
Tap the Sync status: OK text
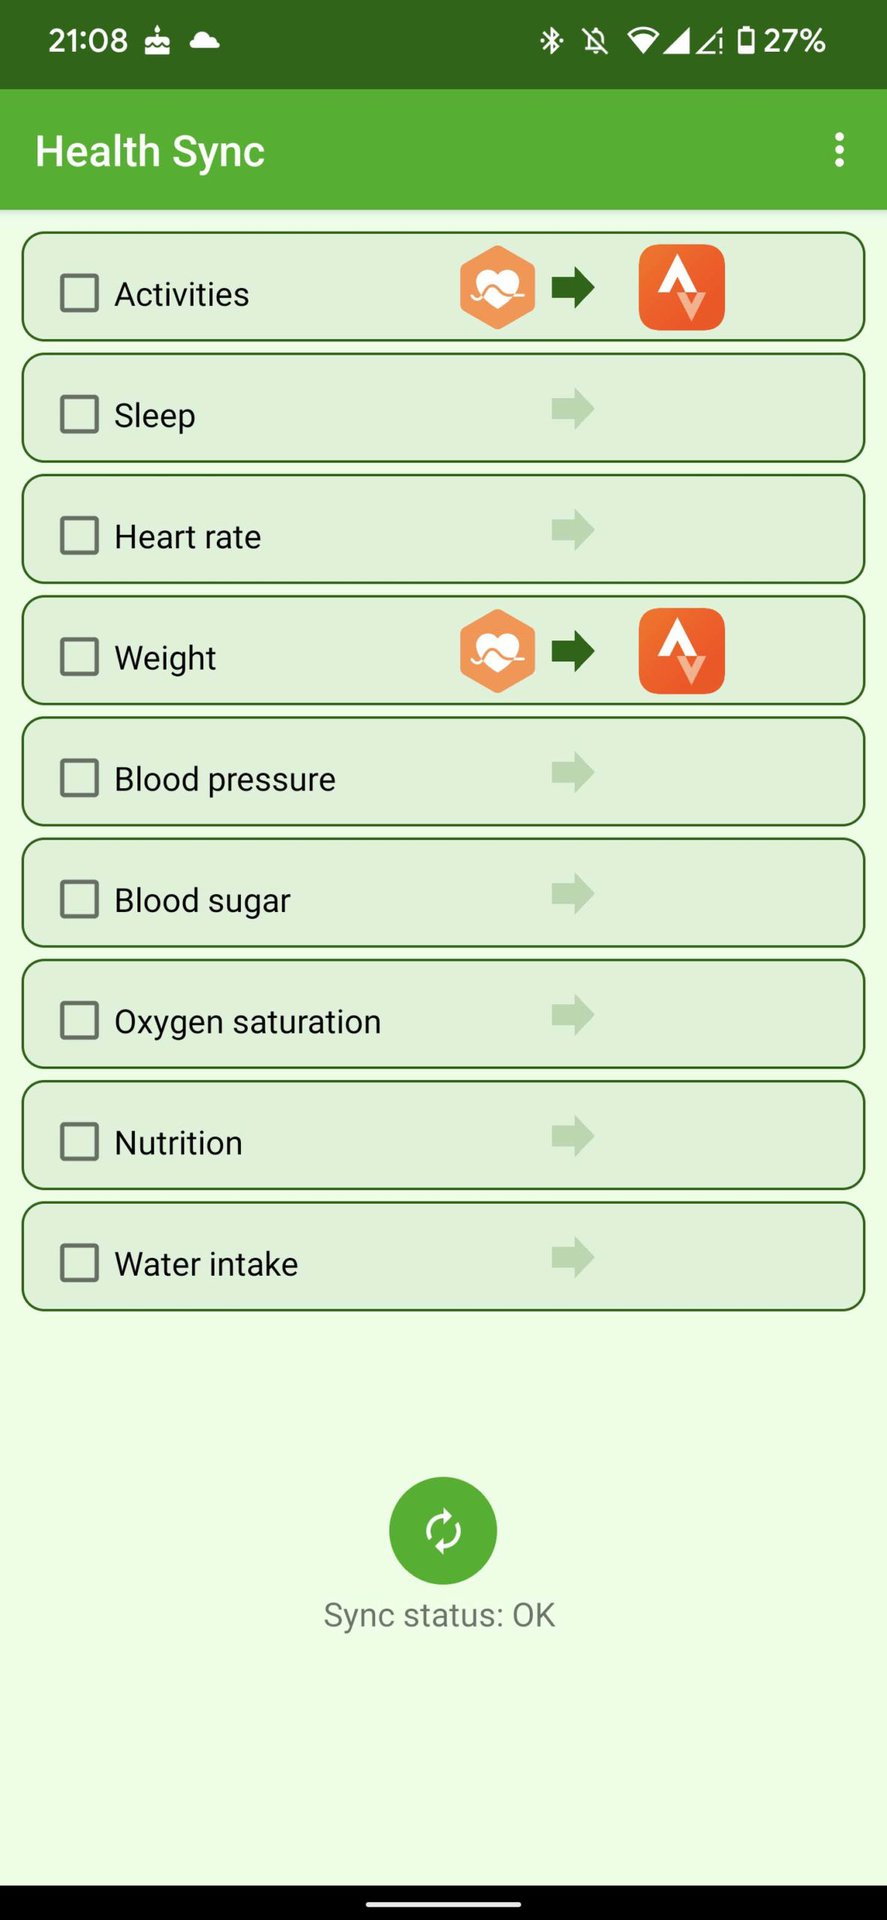tap(439, 1615)
